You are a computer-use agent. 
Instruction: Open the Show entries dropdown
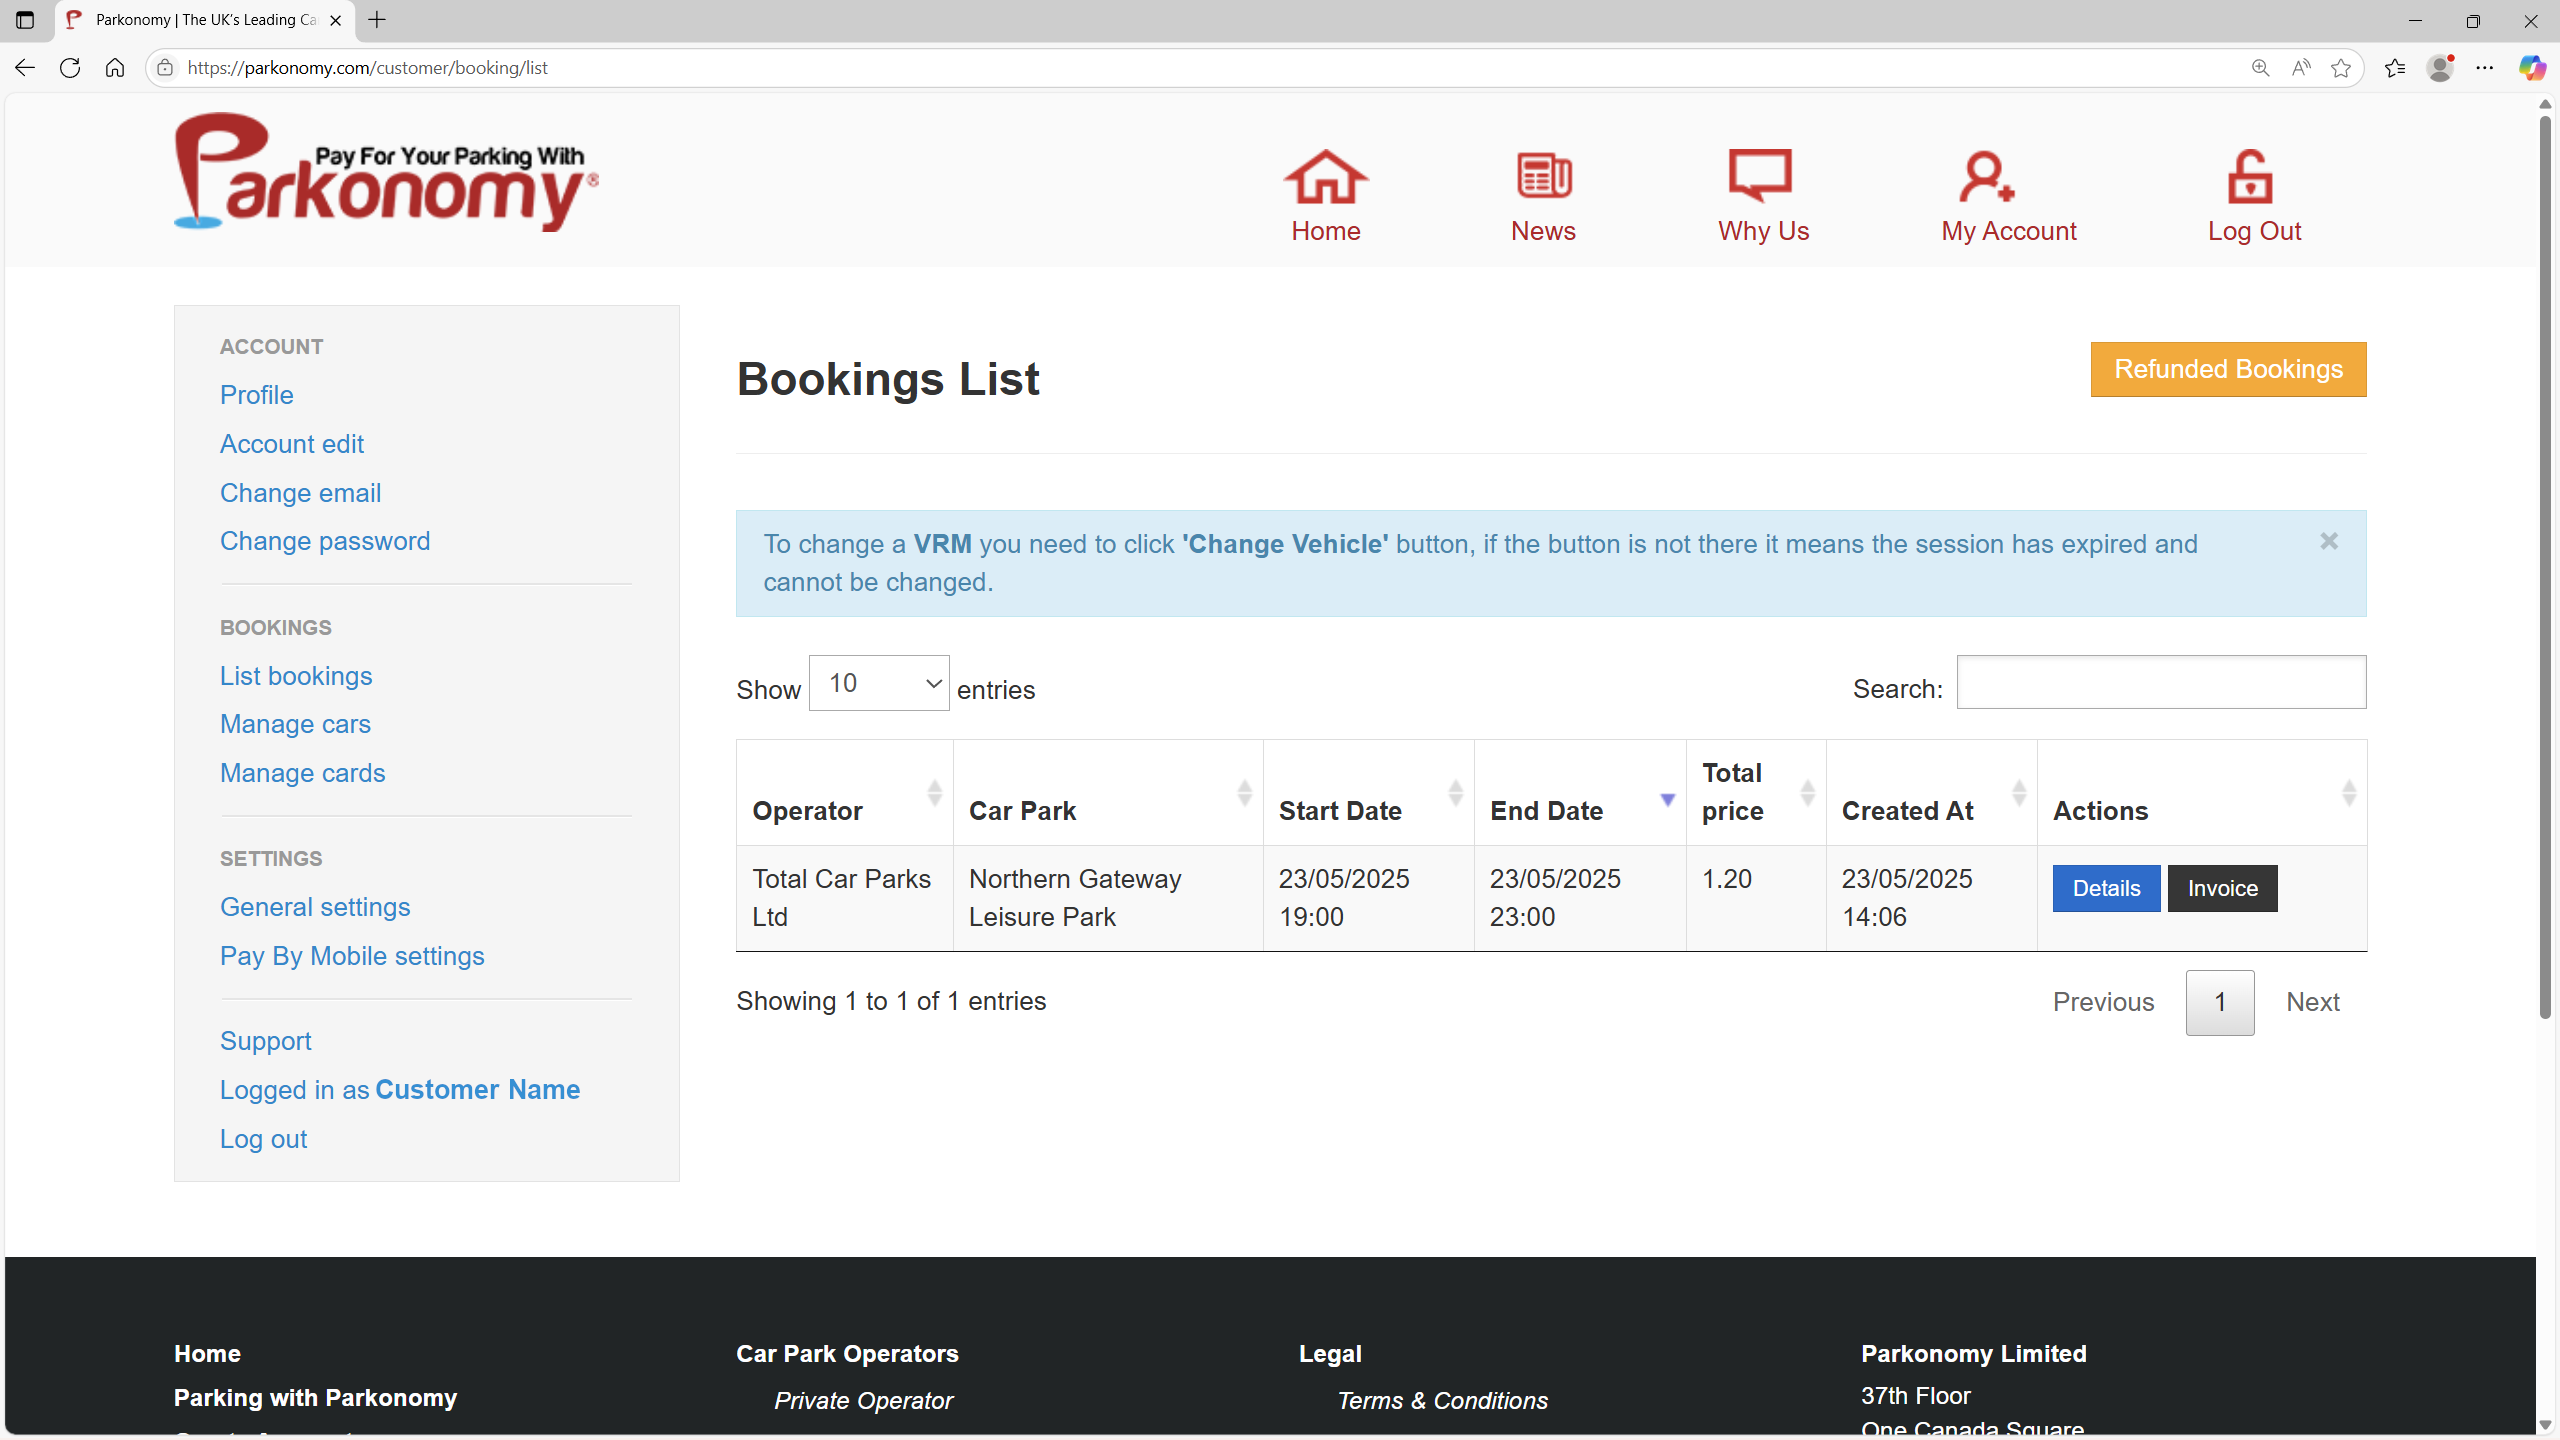(x=879, y=683)
